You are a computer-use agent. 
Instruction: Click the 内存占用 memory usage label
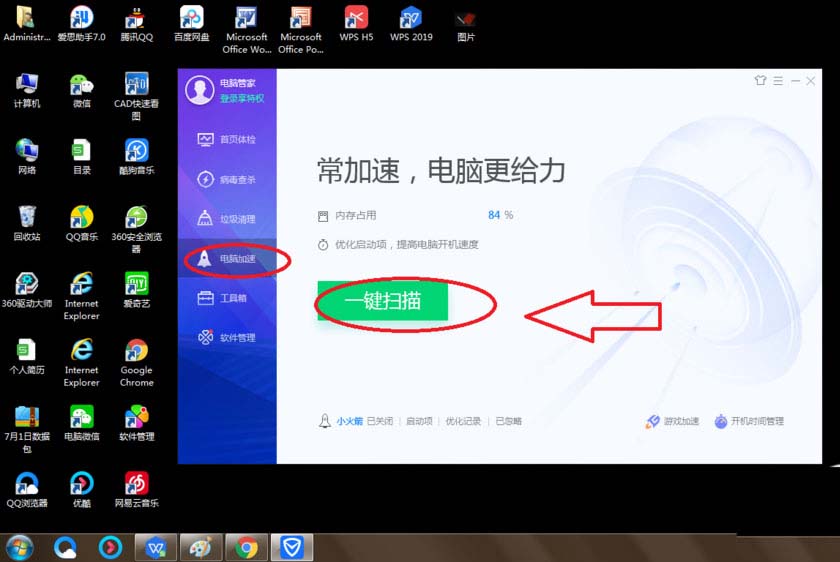(356, 215)
